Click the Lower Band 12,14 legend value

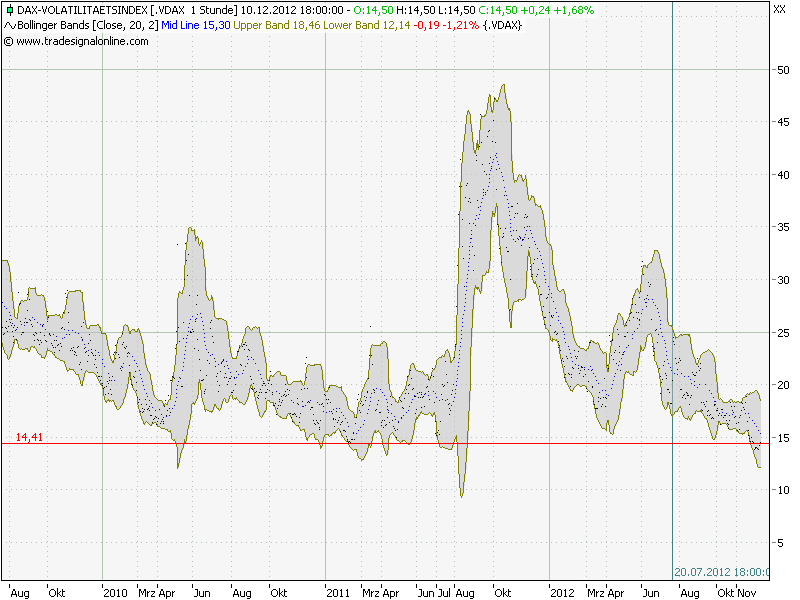pyautogui.click(x=366, y=26)
